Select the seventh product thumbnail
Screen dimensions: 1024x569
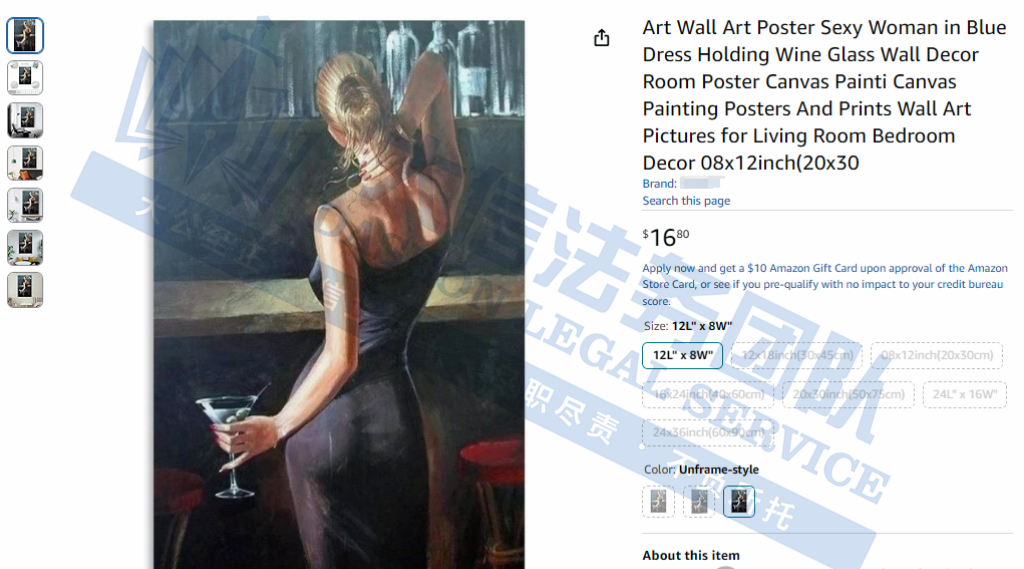pyautogui.click(x=25, y=290)
